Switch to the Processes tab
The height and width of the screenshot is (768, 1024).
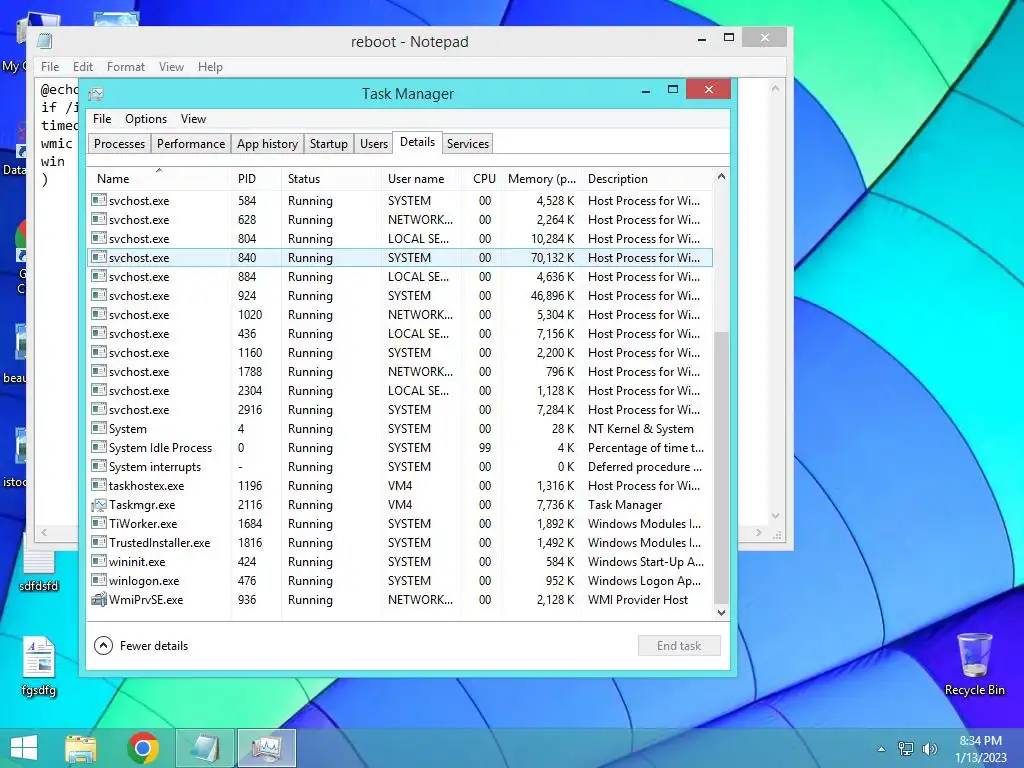pyautogui.click(x=120, y=144)
